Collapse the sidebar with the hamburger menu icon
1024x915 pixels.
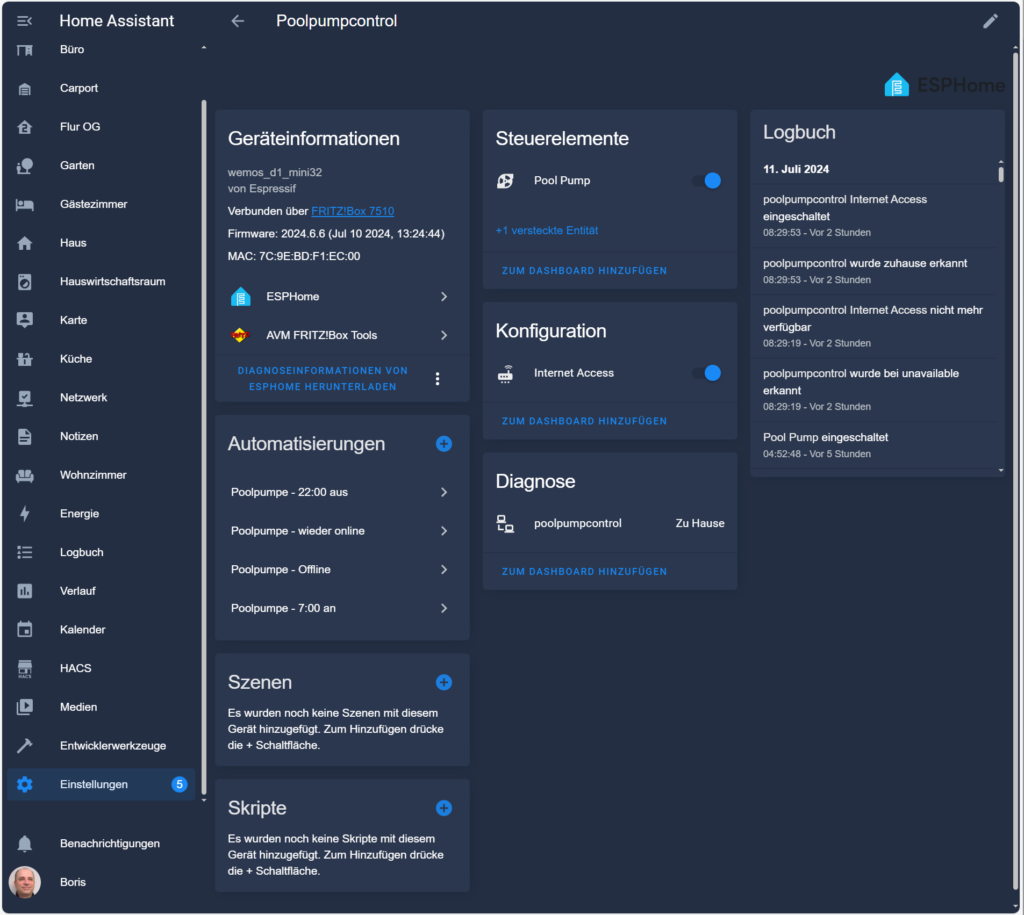coord(25,21)
